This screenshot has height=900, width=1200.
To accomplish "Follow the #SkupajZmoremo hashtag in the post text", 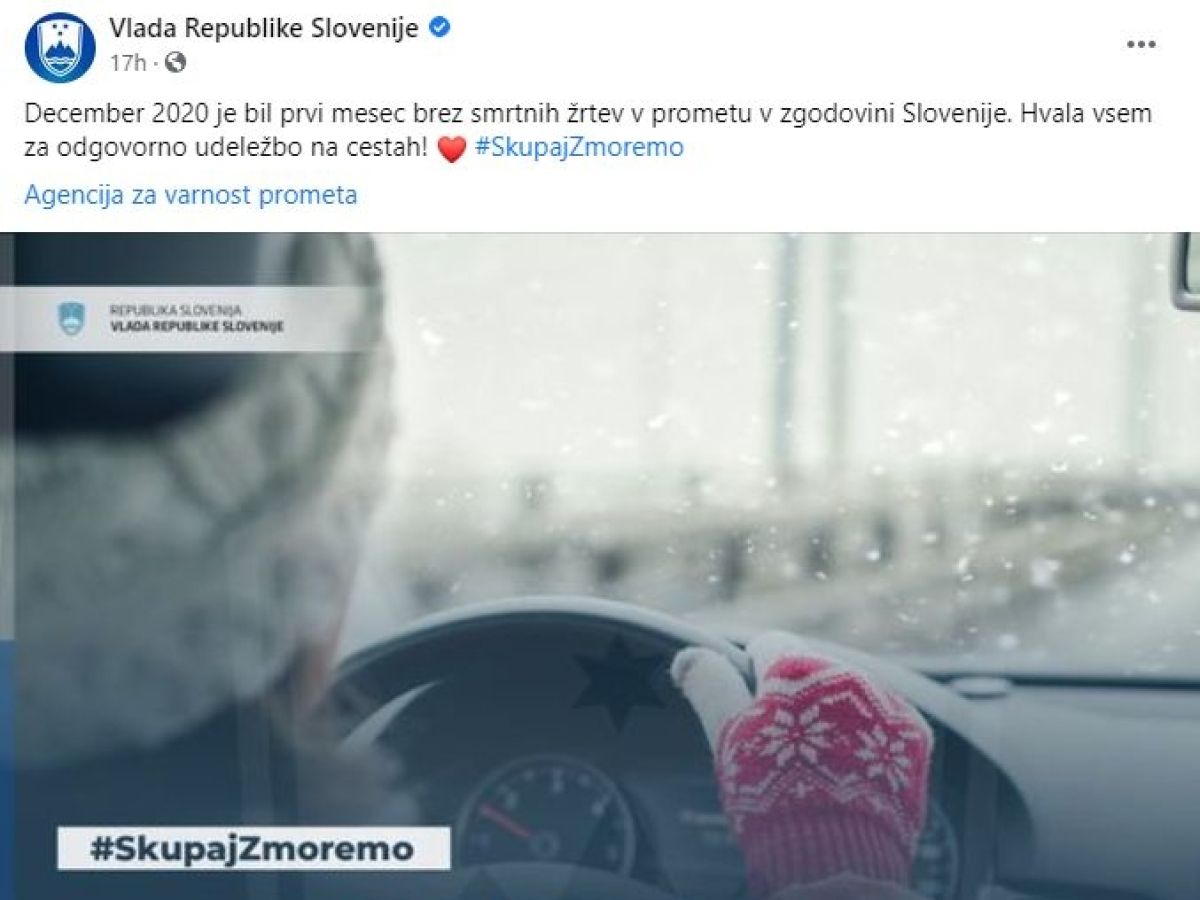I will coord(579,148).
